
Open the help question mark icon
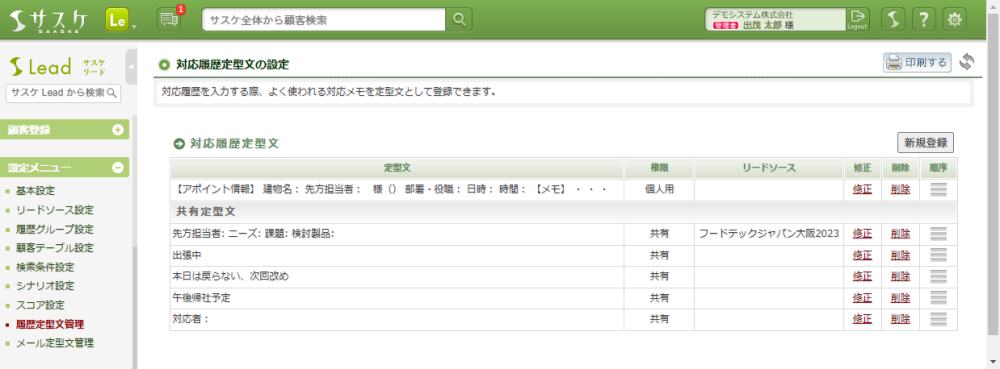923,20
